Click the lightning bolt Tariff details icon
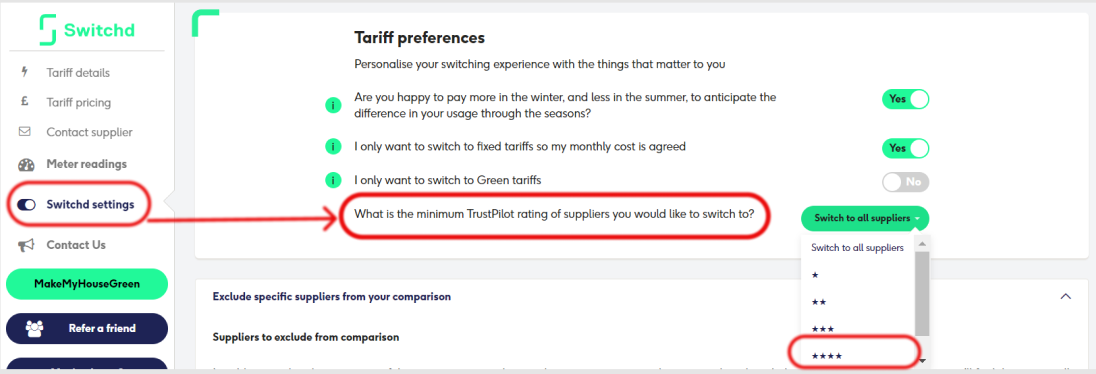The image size is (1096, 374). coord(25,72)
